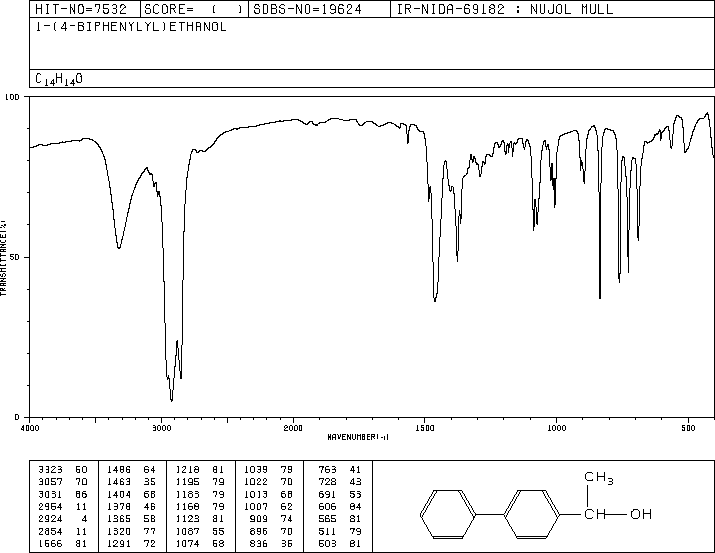715x553 pixels.
Task: Choose peak value 1013 in the table
Action: point(256,494)
